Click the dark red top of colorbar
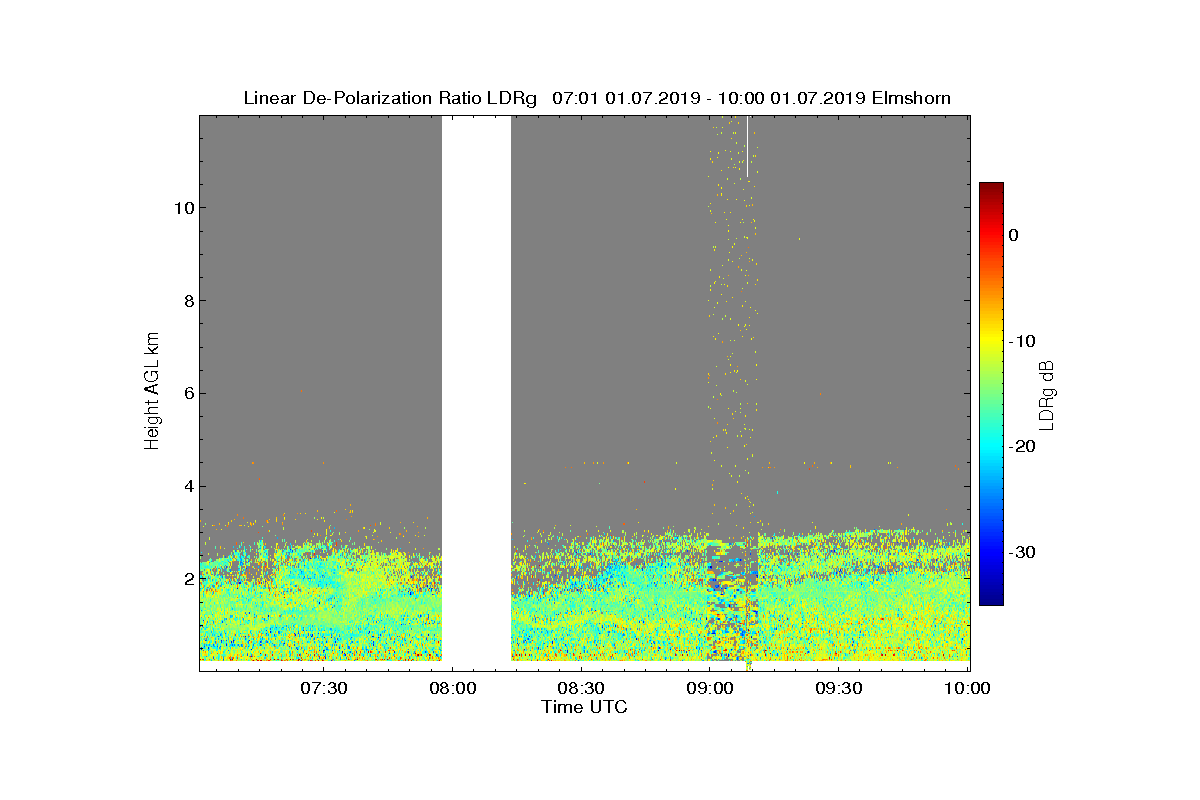Image resolution: width=1200 pixels, height=800 pixels. 991,188
